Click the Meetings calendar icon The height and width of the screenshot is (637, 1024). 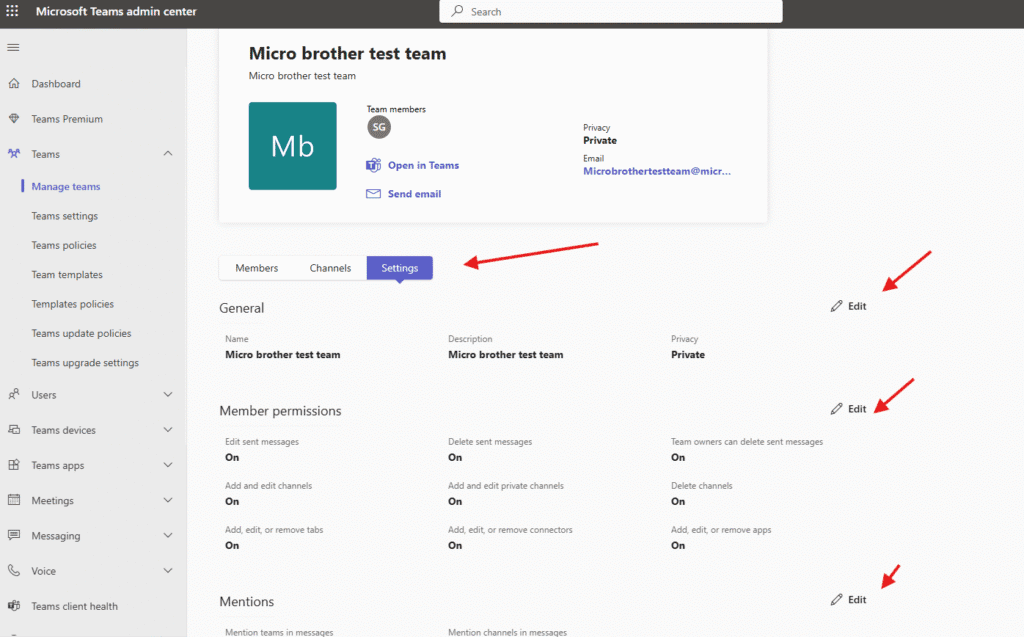(14, 501)
